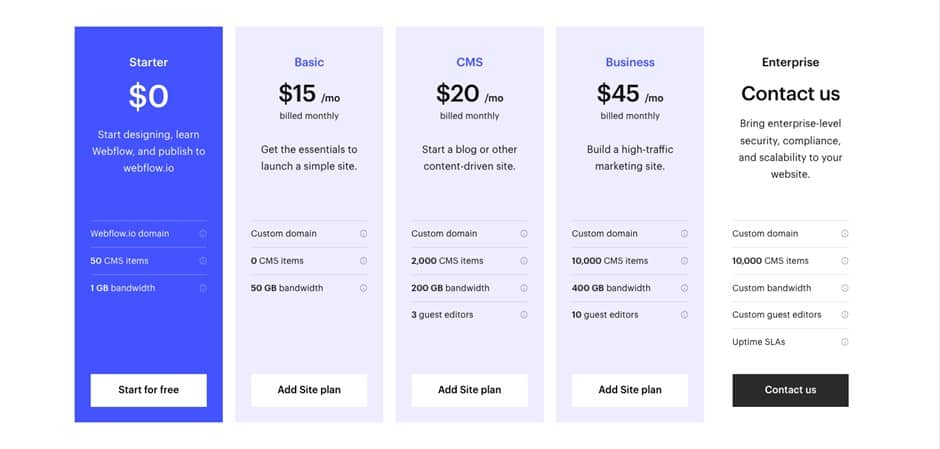
Task: Click the Enterprise Contact us headline
Action: (x=790, y=94)
